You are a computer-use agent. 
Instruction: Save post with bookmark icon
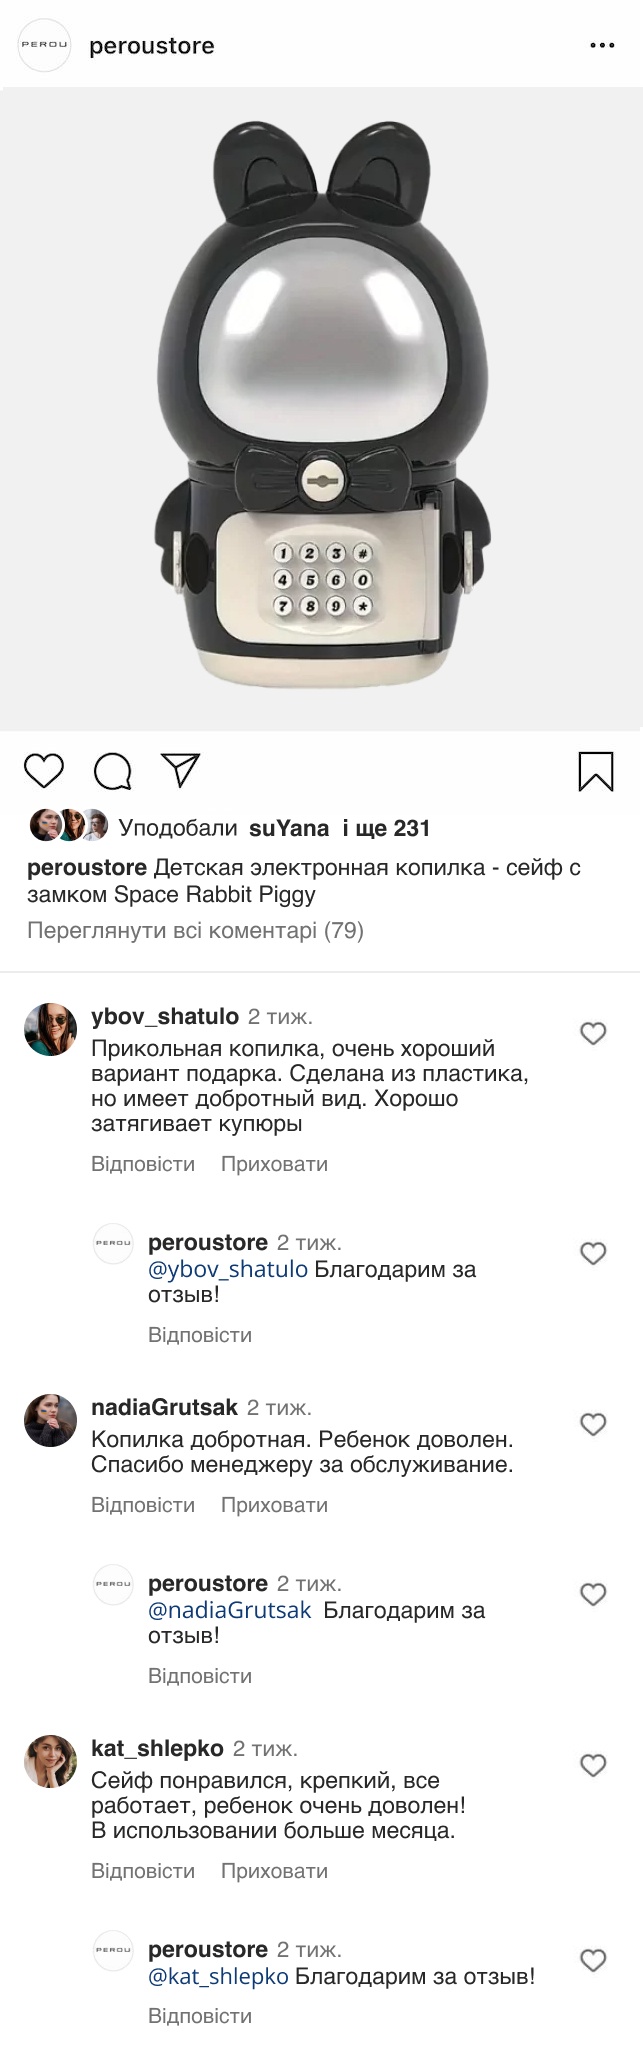[596, 772]
